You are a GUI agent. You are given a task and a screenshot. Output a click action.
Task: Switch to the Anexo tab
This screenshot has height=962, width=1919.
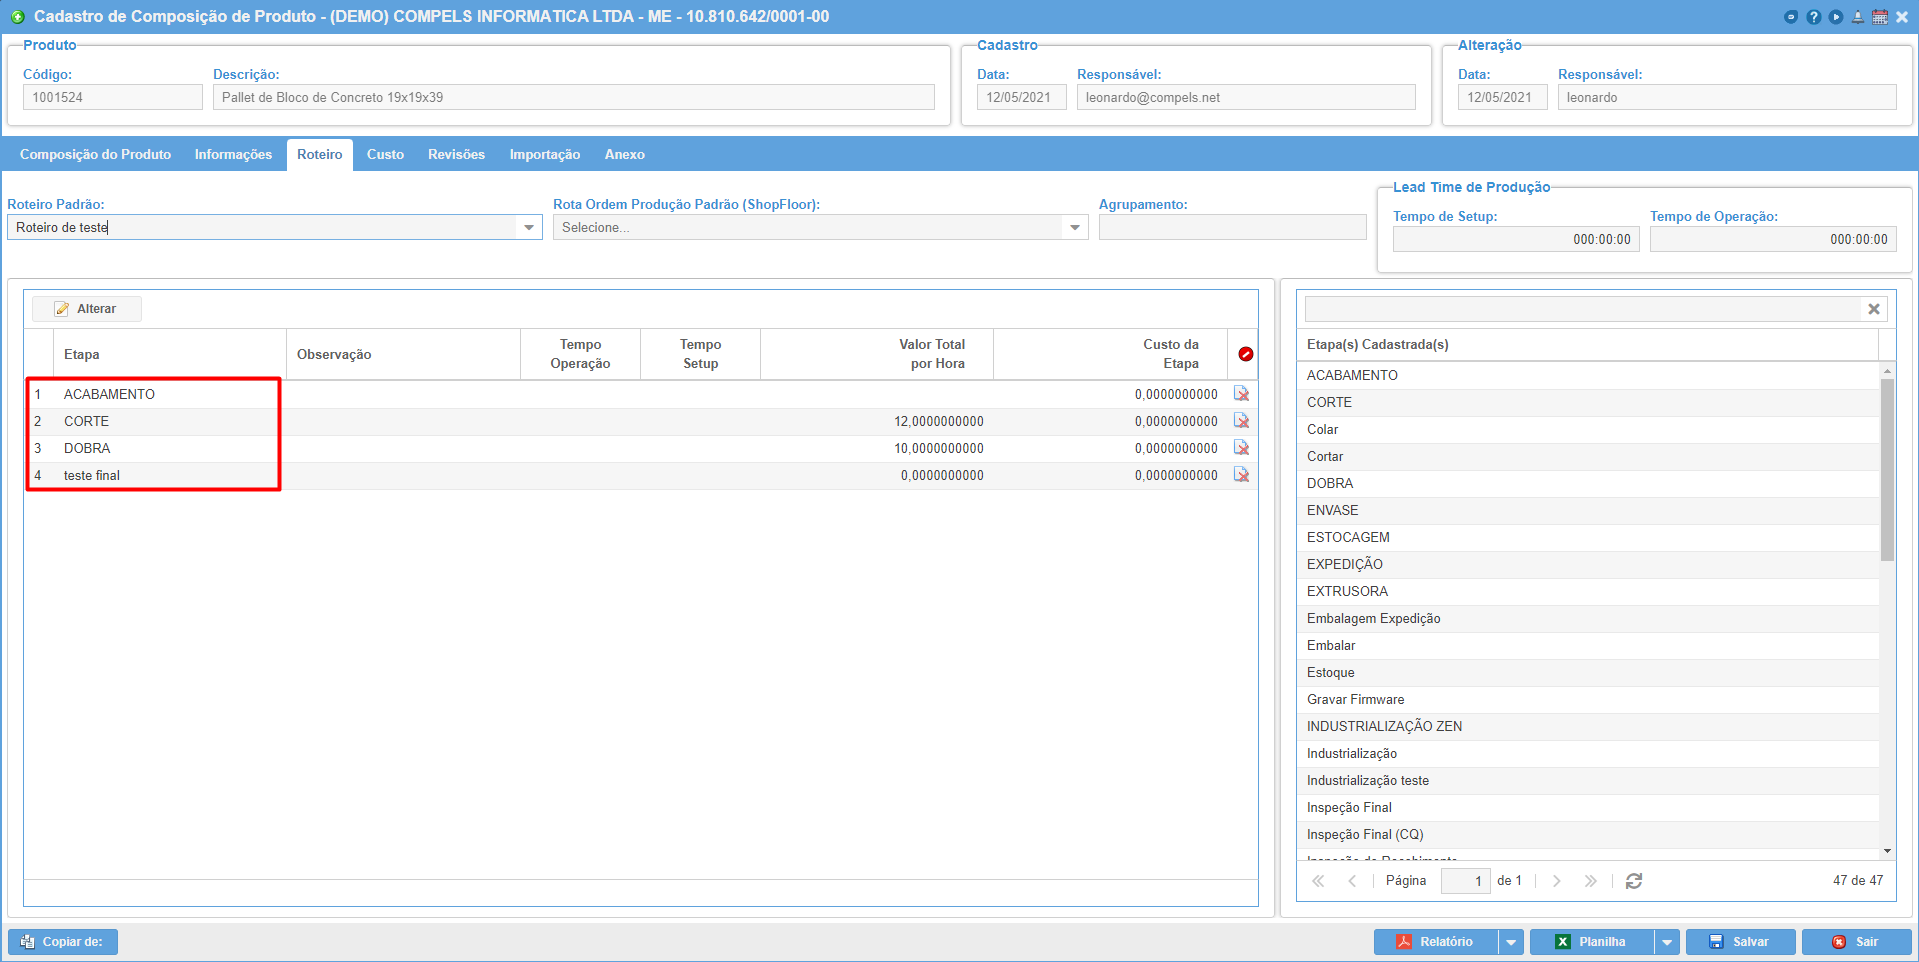click(625, 155)
